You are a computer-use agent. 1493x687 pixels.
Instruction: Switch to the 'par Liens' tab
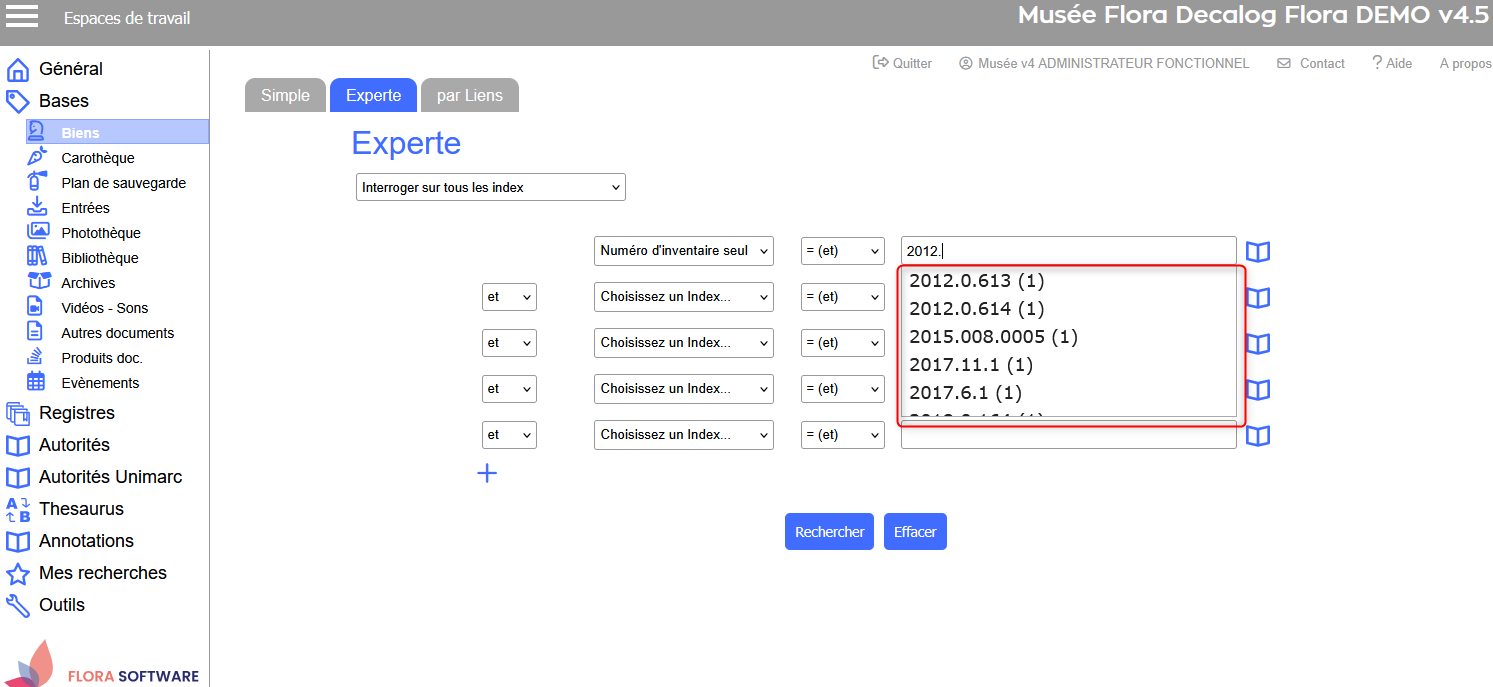click(x=469, y=96)
